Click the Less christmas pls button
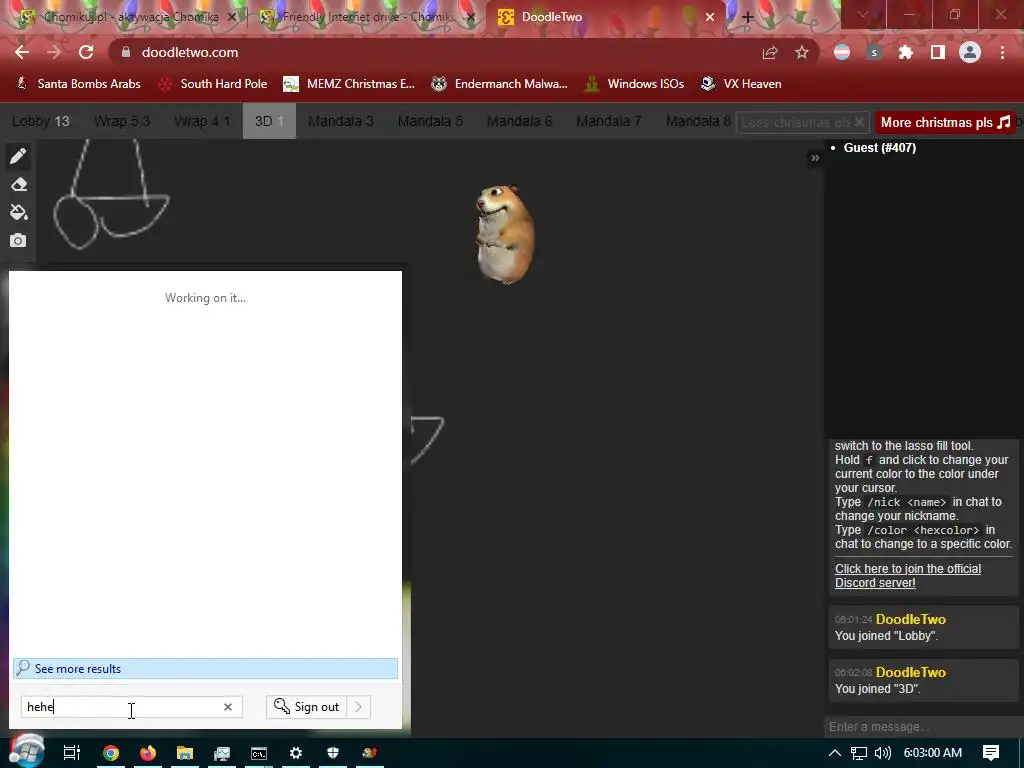The height and width of the screenshot is (768, 1024). tap(803, 122)
